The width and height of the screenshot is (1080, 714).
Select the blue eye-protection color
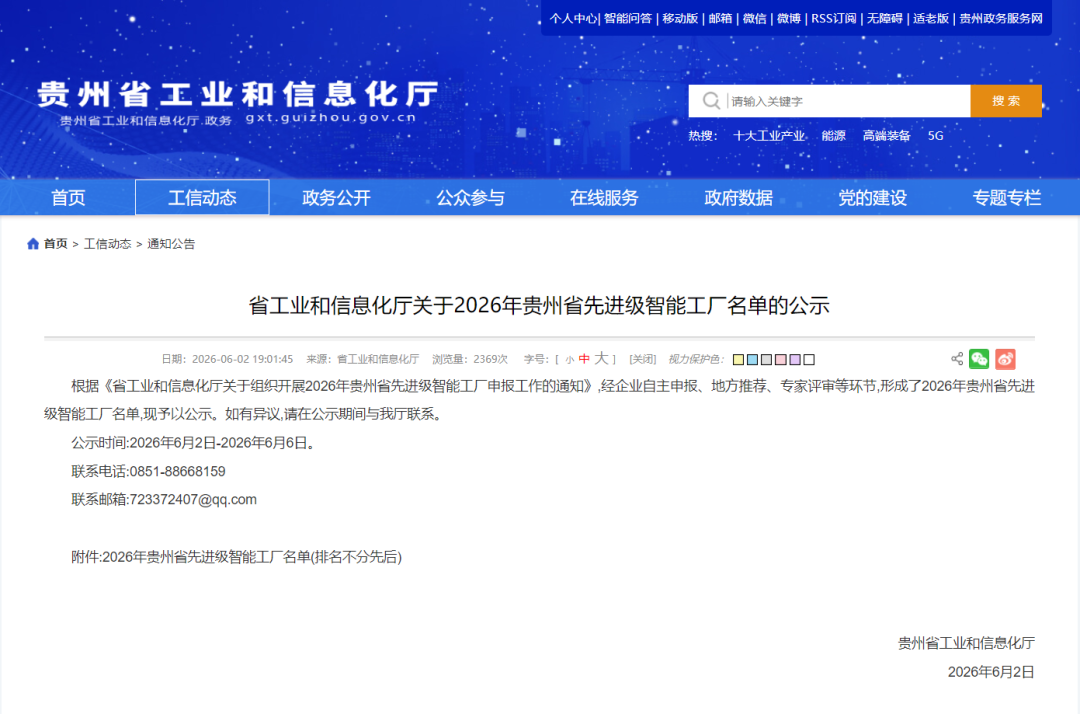[x=752, y=359]
